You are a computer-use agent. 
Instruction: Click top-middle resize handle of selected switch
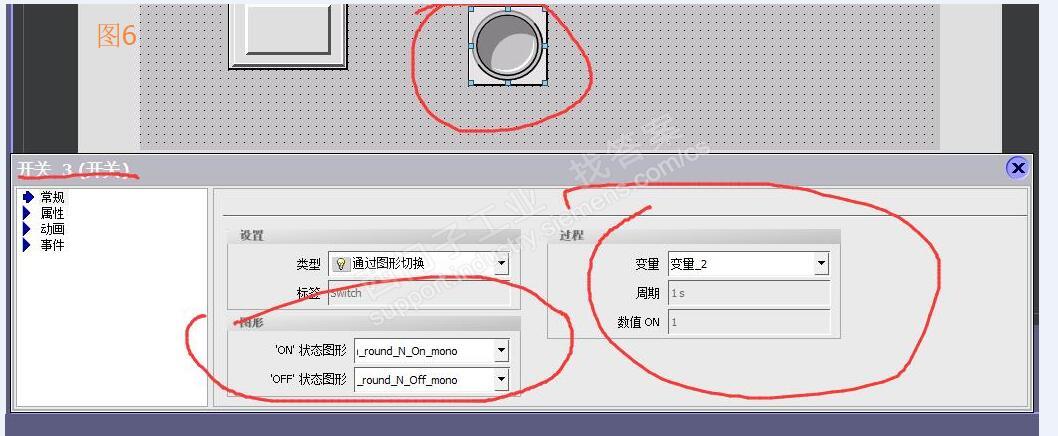click(x=508, y=9)
